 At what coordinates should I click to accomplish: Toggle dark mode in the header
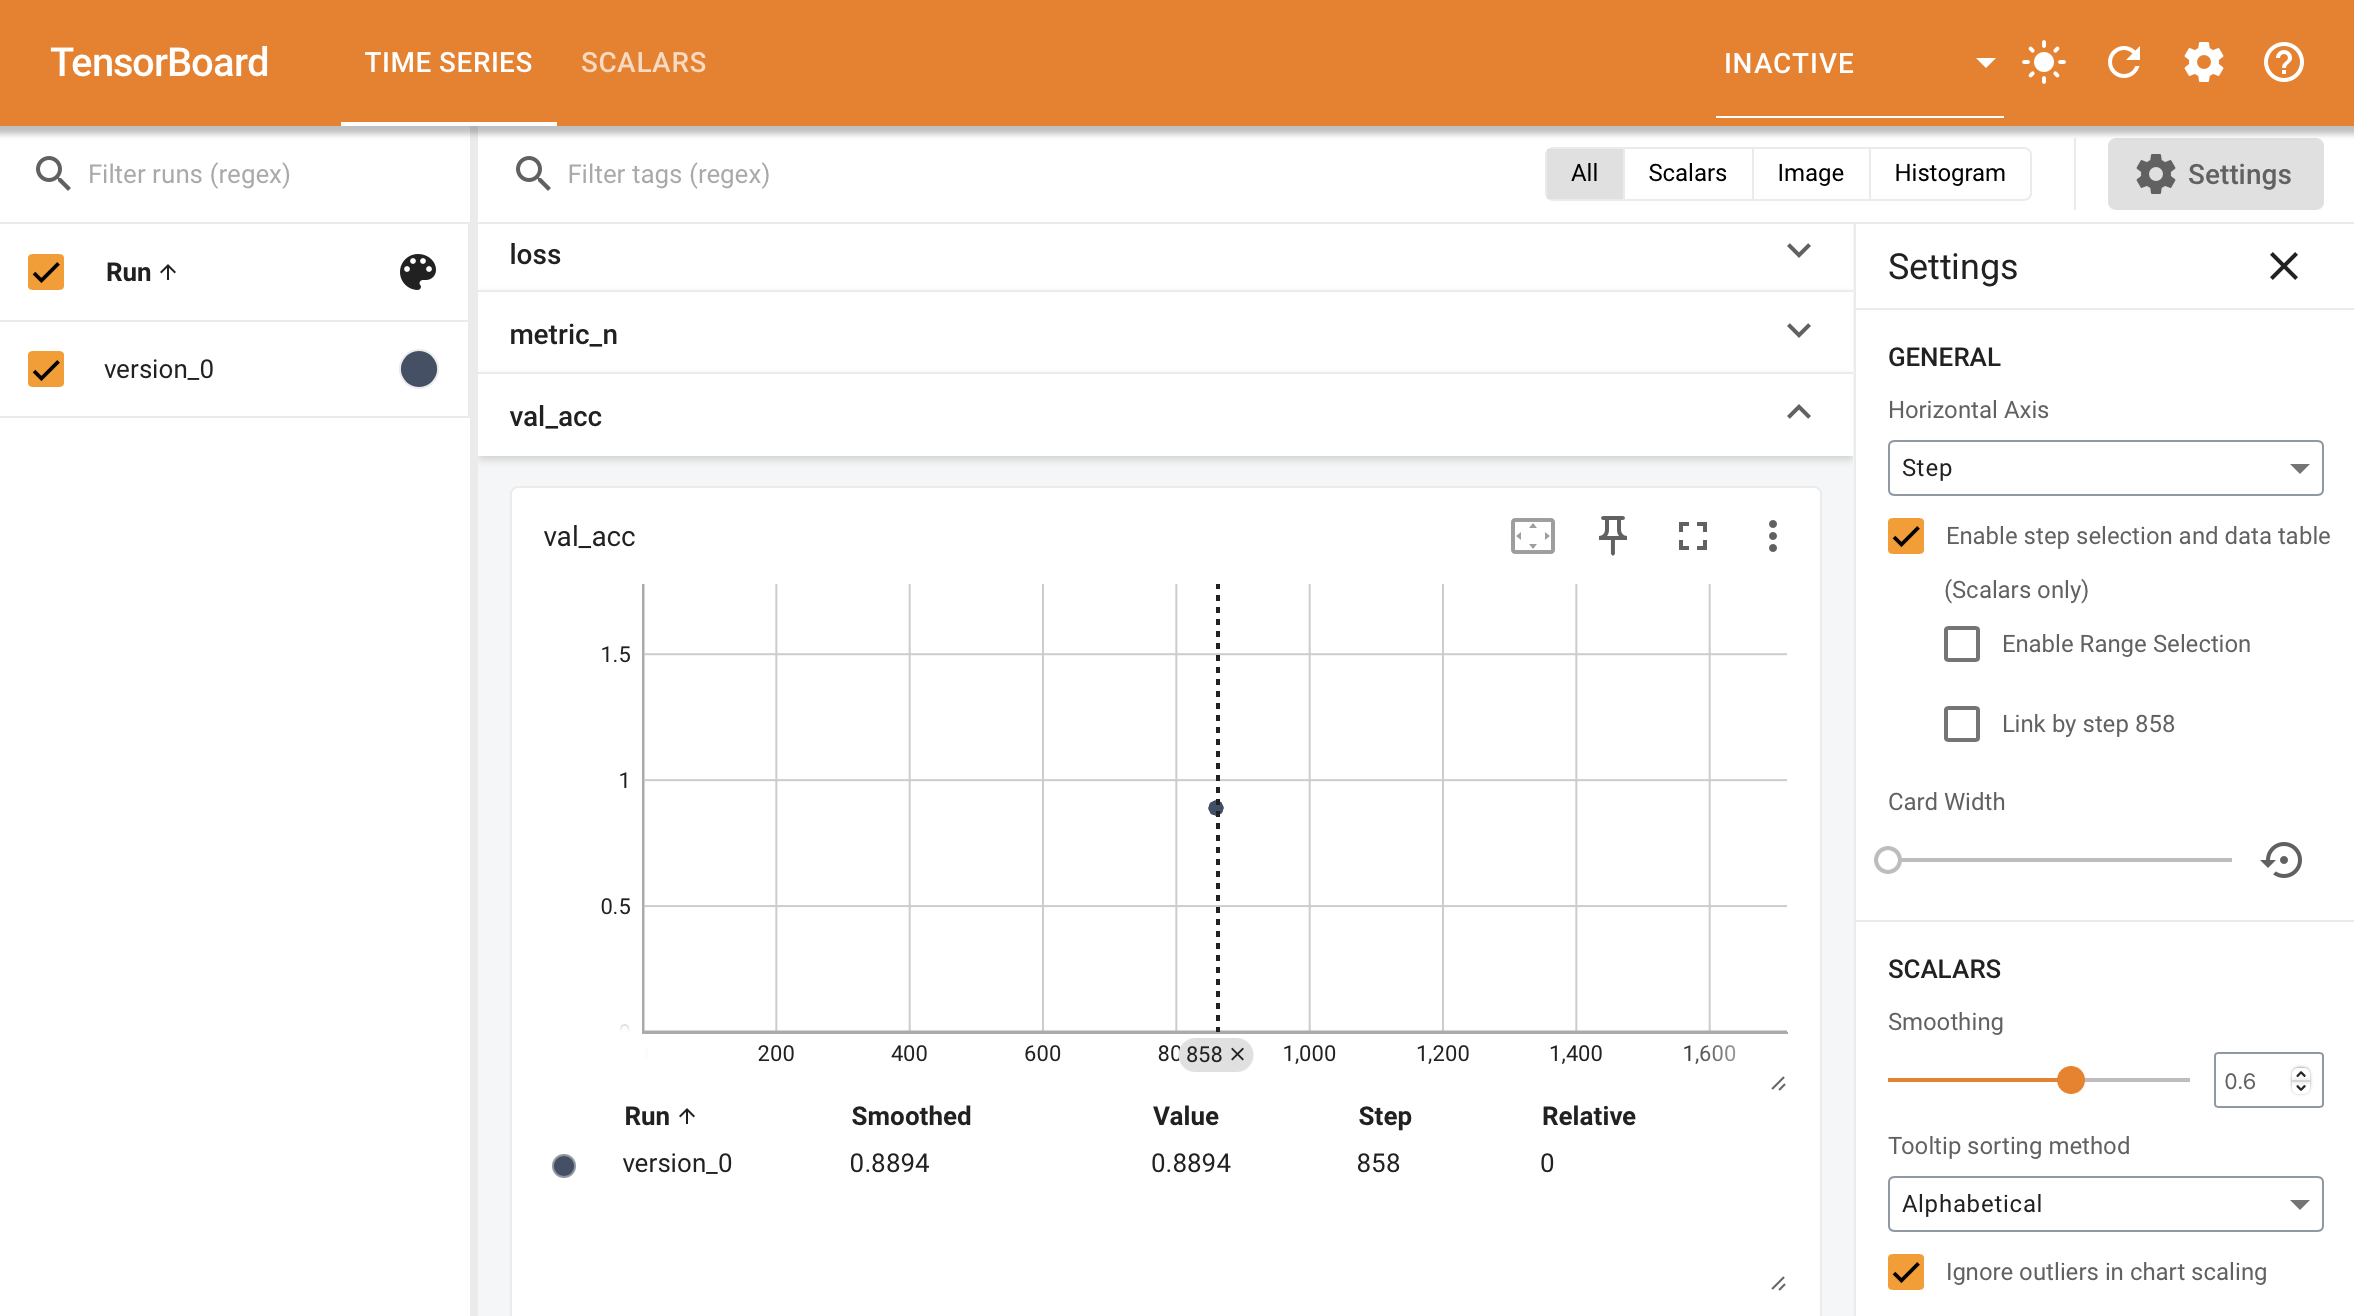2044,62
